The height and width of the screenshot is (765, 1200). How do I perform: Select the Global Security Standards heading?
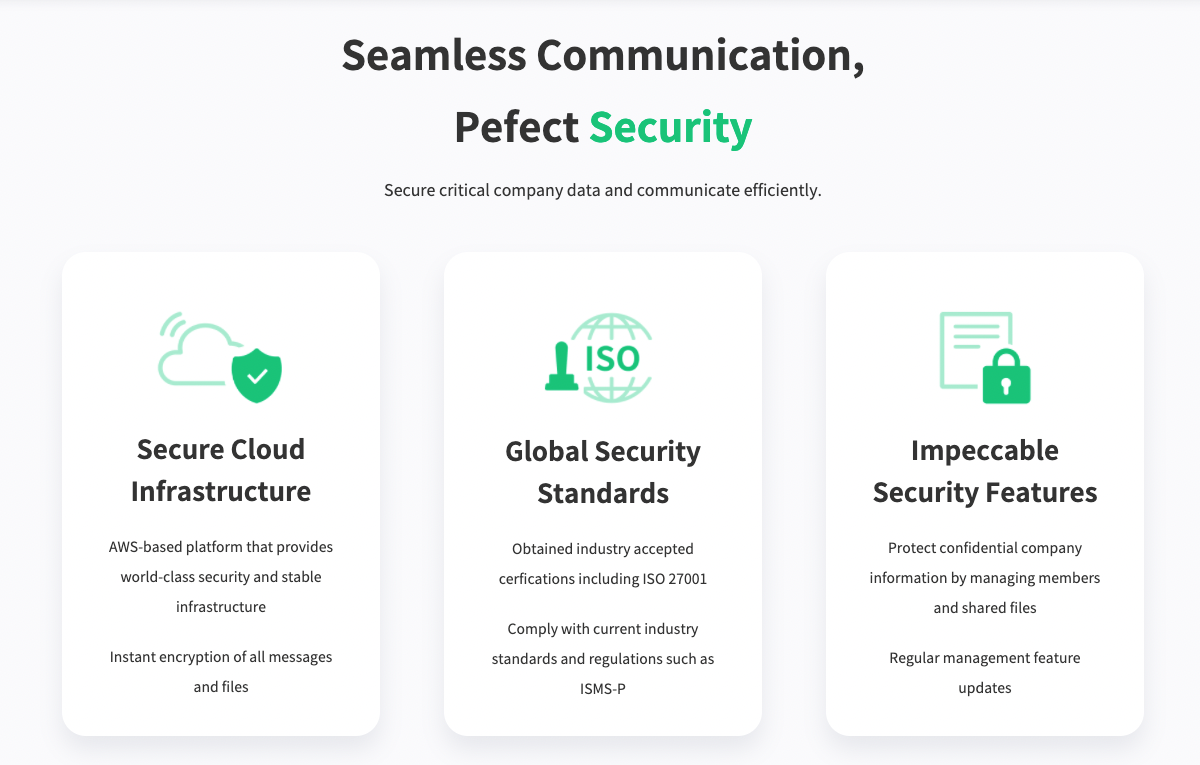(x=603, y=472)
